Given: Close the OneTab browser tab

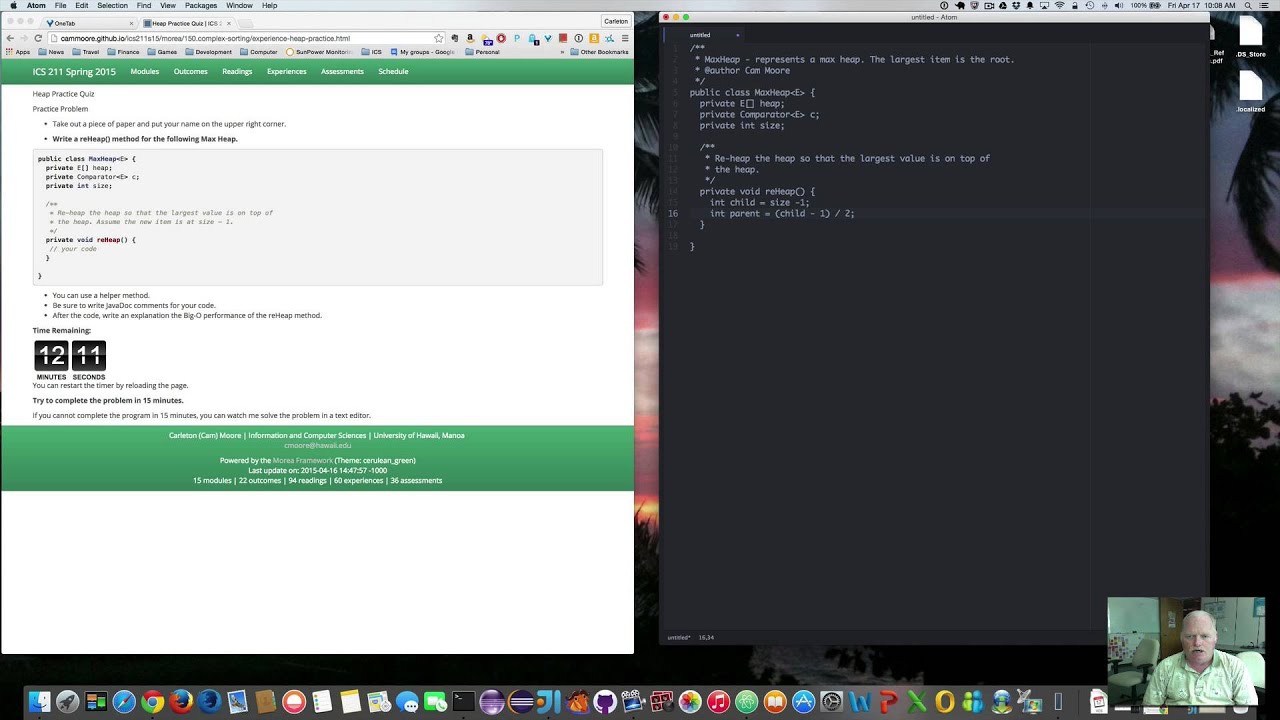Looking at the screenshot, I should pos(131,23).
